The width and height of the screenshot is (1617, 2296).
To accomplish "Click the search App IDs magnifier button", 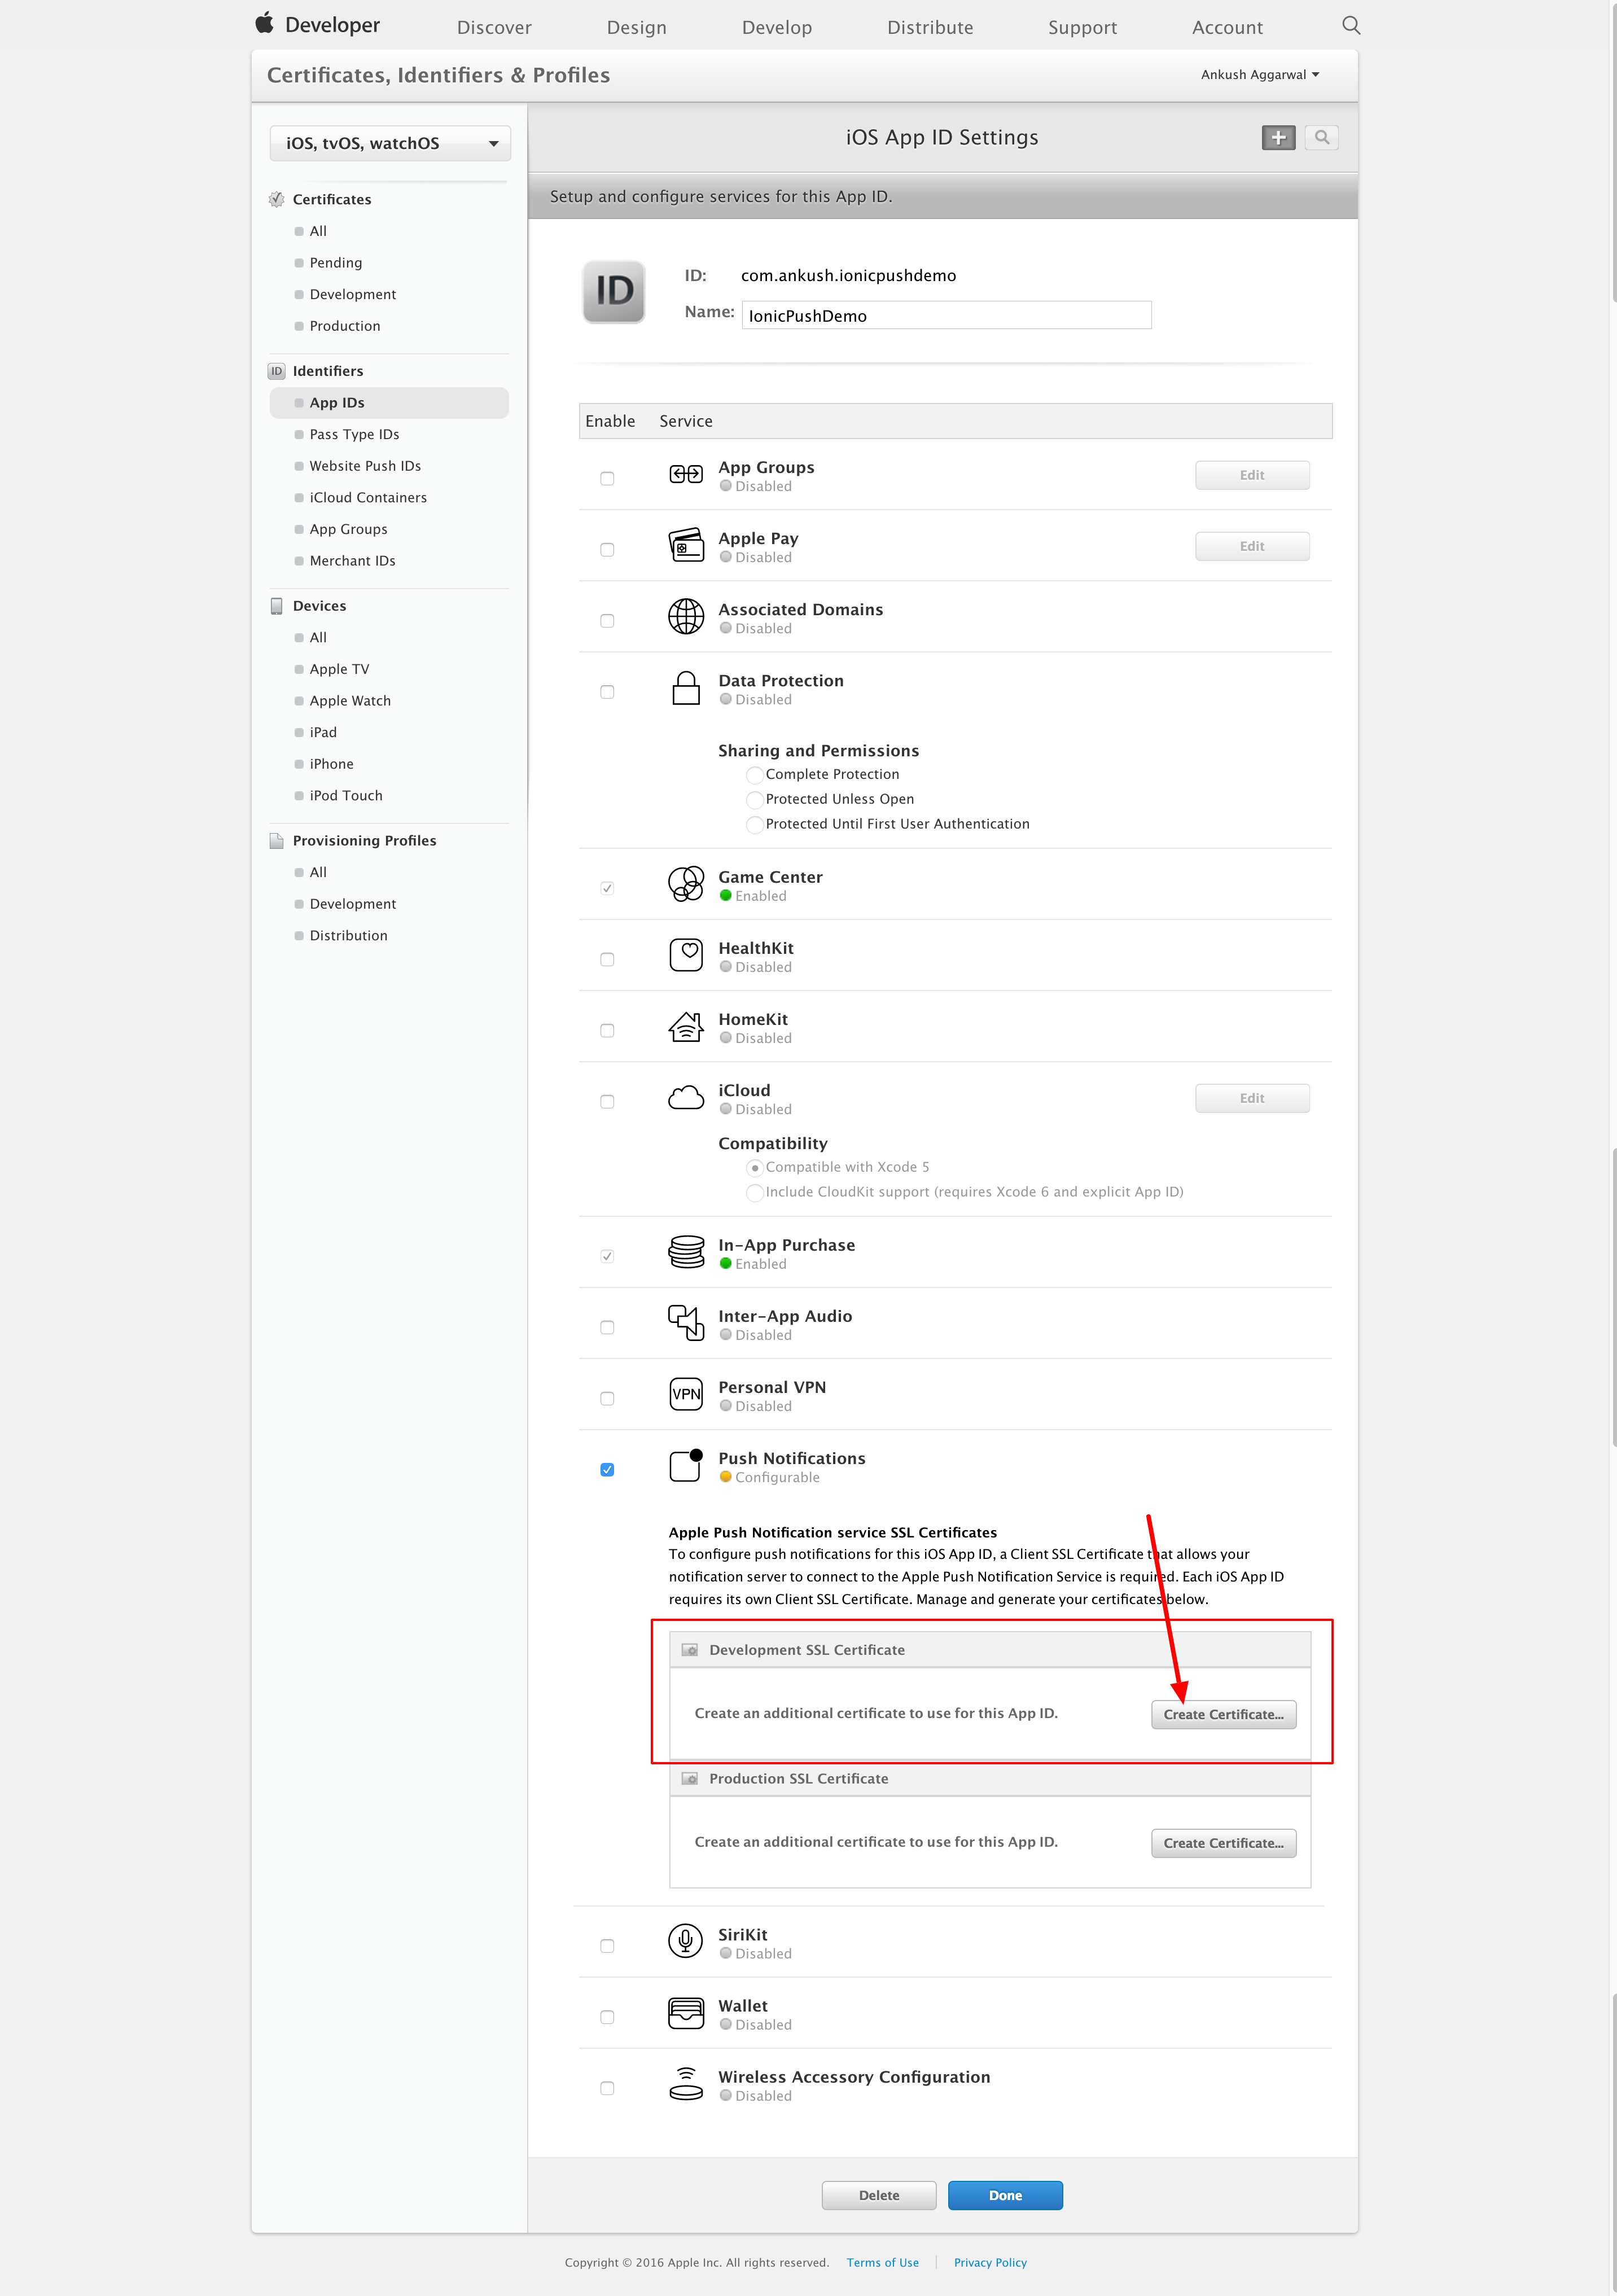I will coord(1322,138).
